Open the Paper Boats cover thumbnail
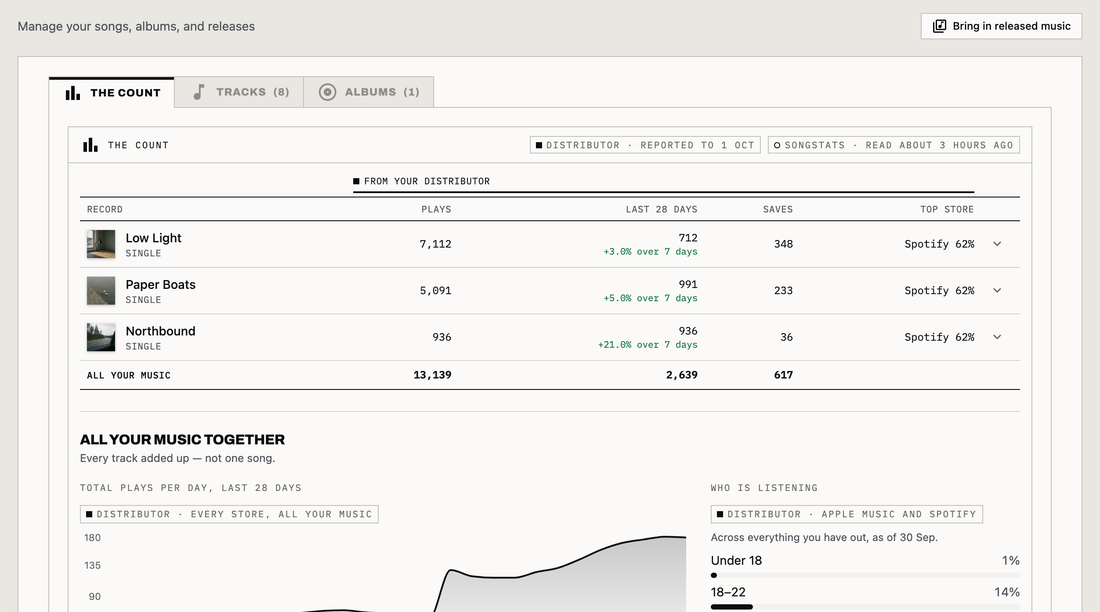This screenshot has width=1100, height=612. (101, 291)
